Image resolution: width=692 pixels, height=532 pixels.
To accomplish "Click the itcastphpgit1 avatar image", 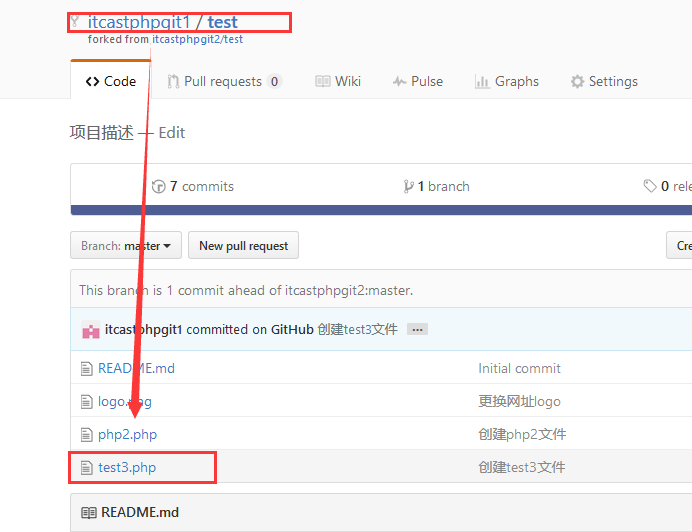I will pos(91,330).
